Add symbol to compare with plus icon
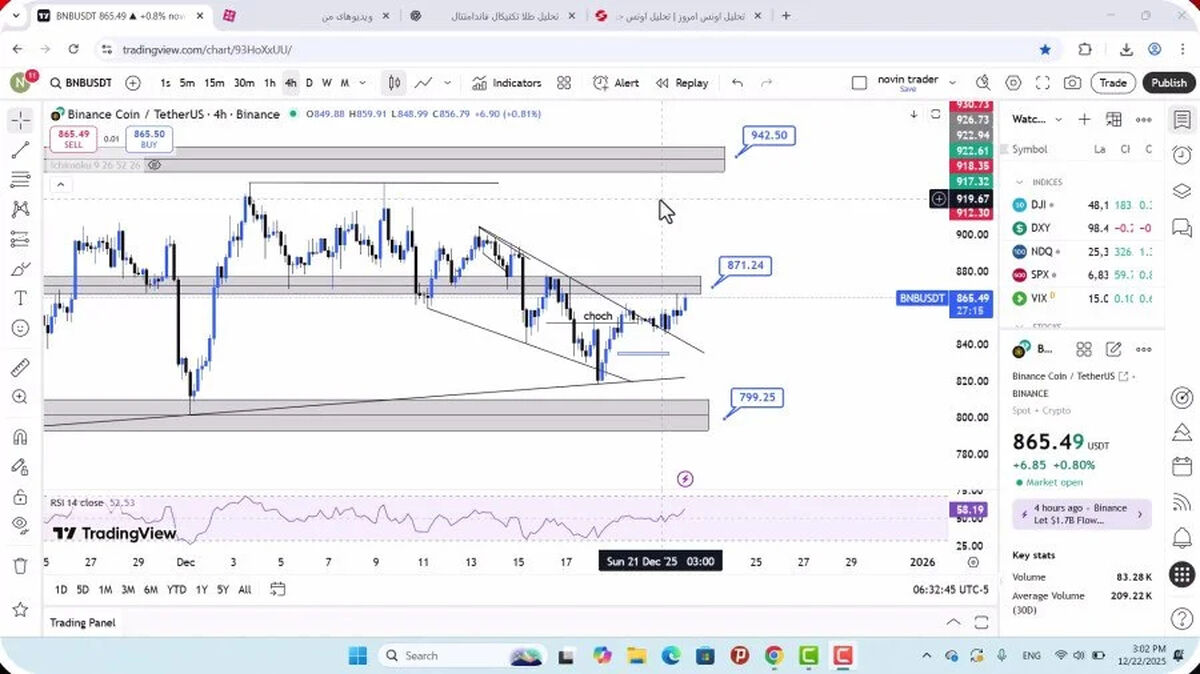The height and width of the screenshot is (674, 1200). click(x=133, y=83)
